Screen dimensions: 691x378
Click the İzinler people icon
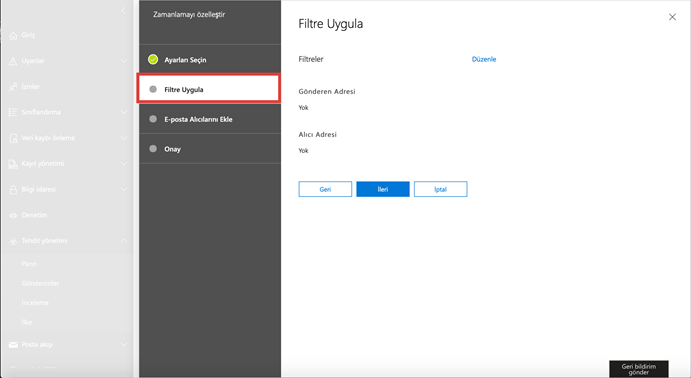[x=14, y=87]
